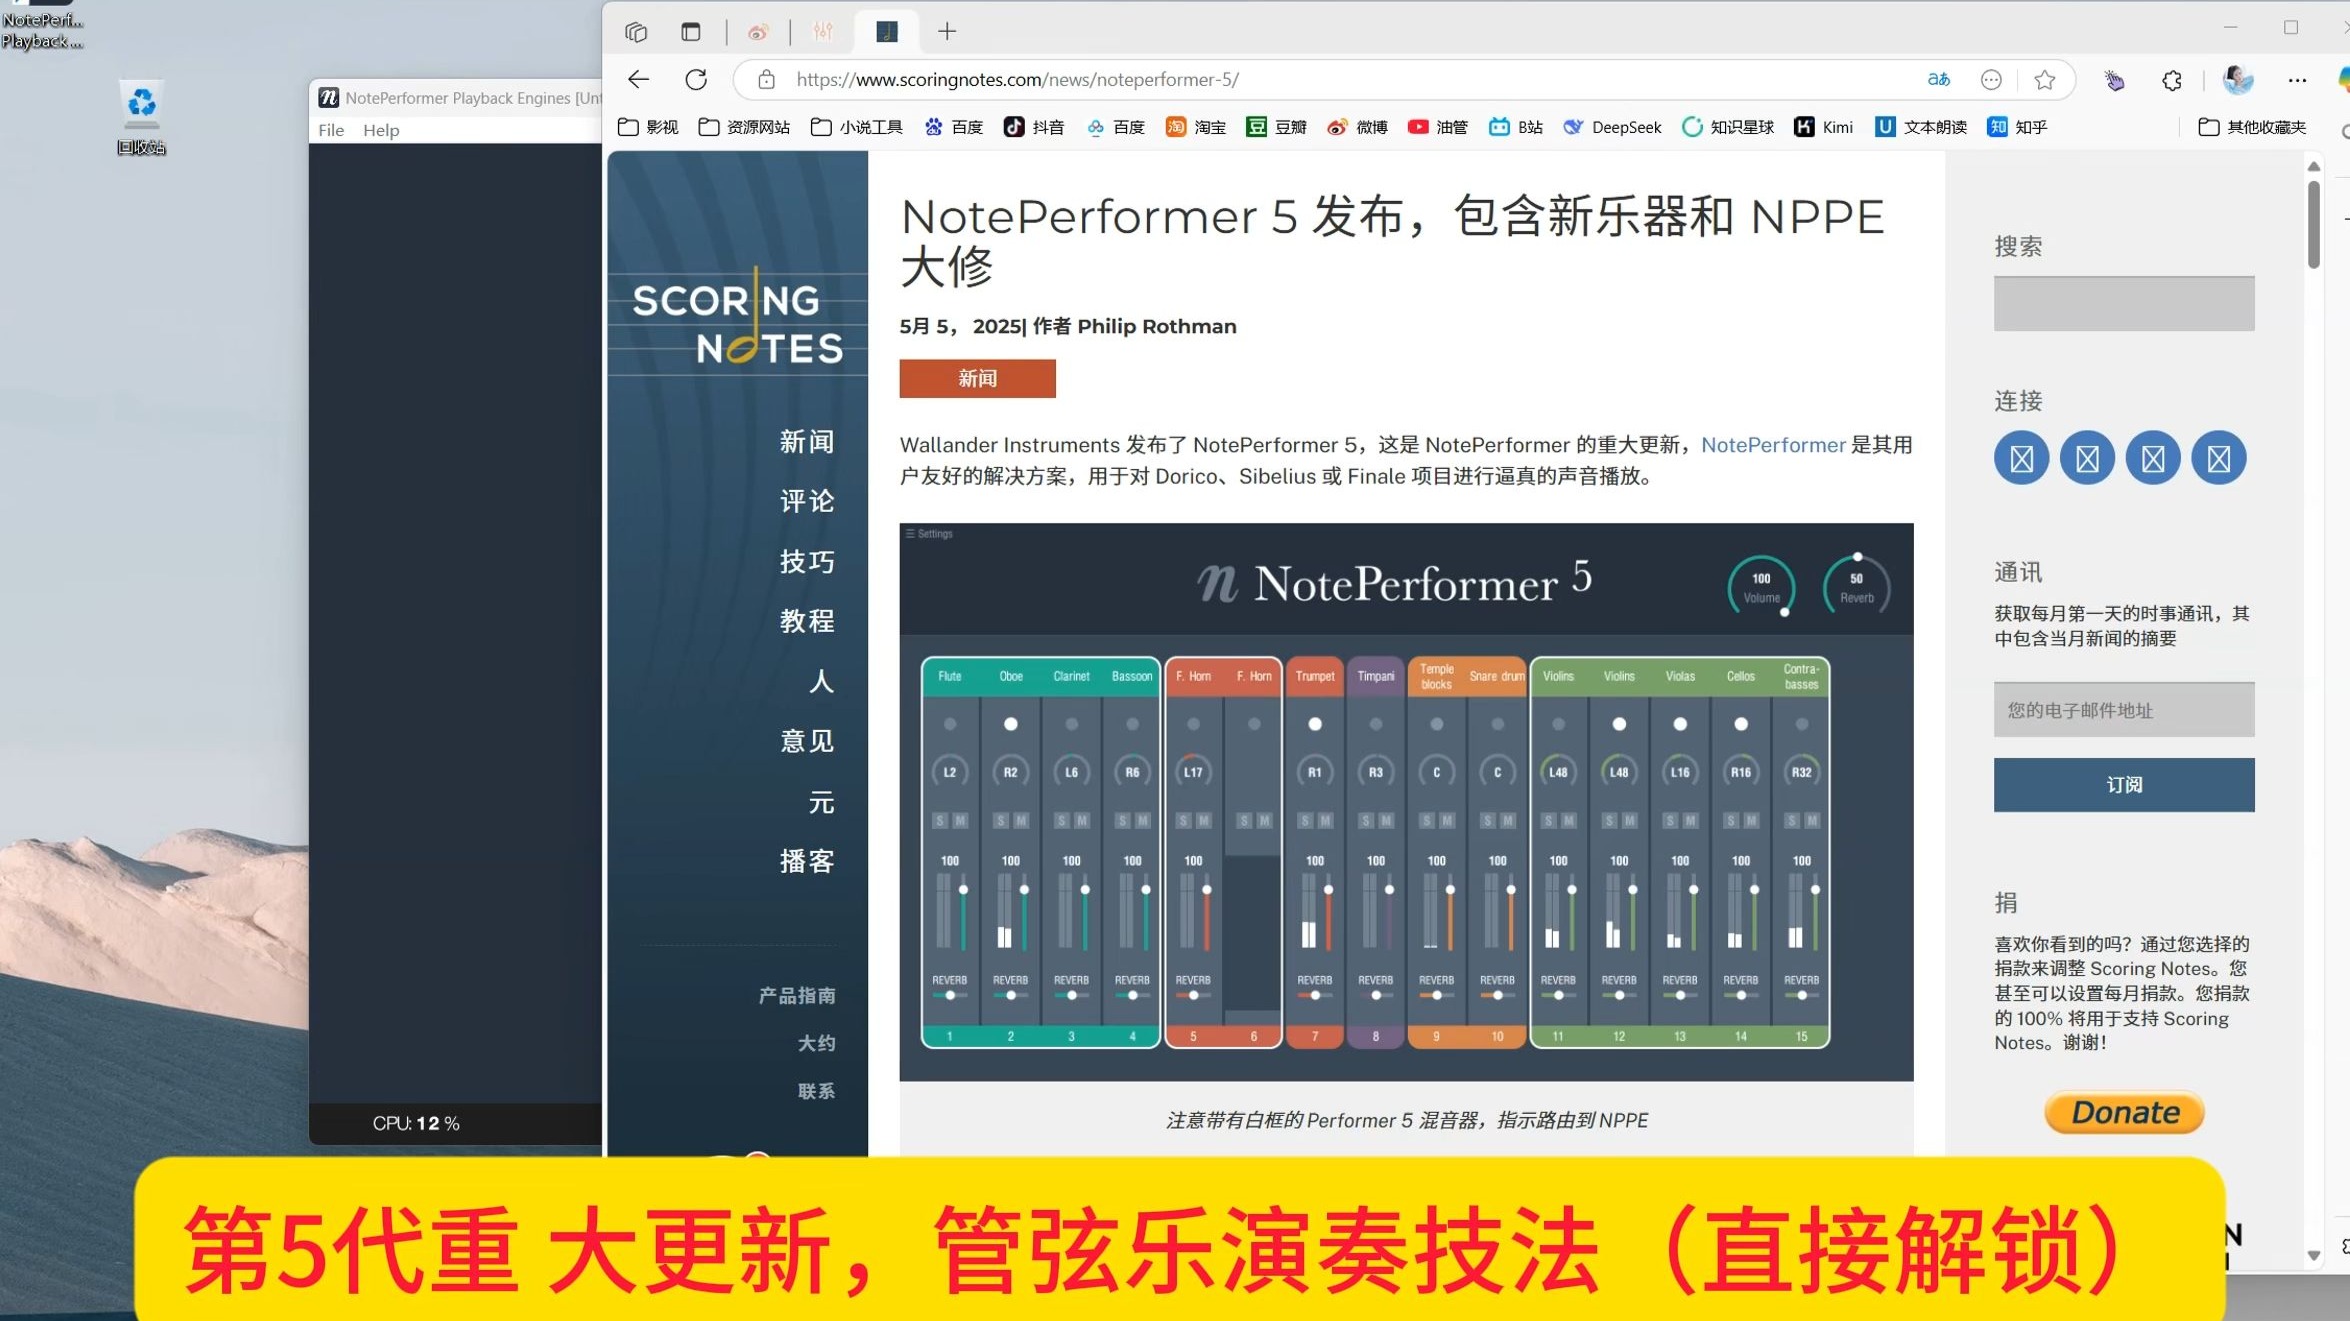Image resolution: width=2350 pixels, height=1321 pixels.
Task: Open the 知乎 bookmark
Action: click(x=2017, y=127)
